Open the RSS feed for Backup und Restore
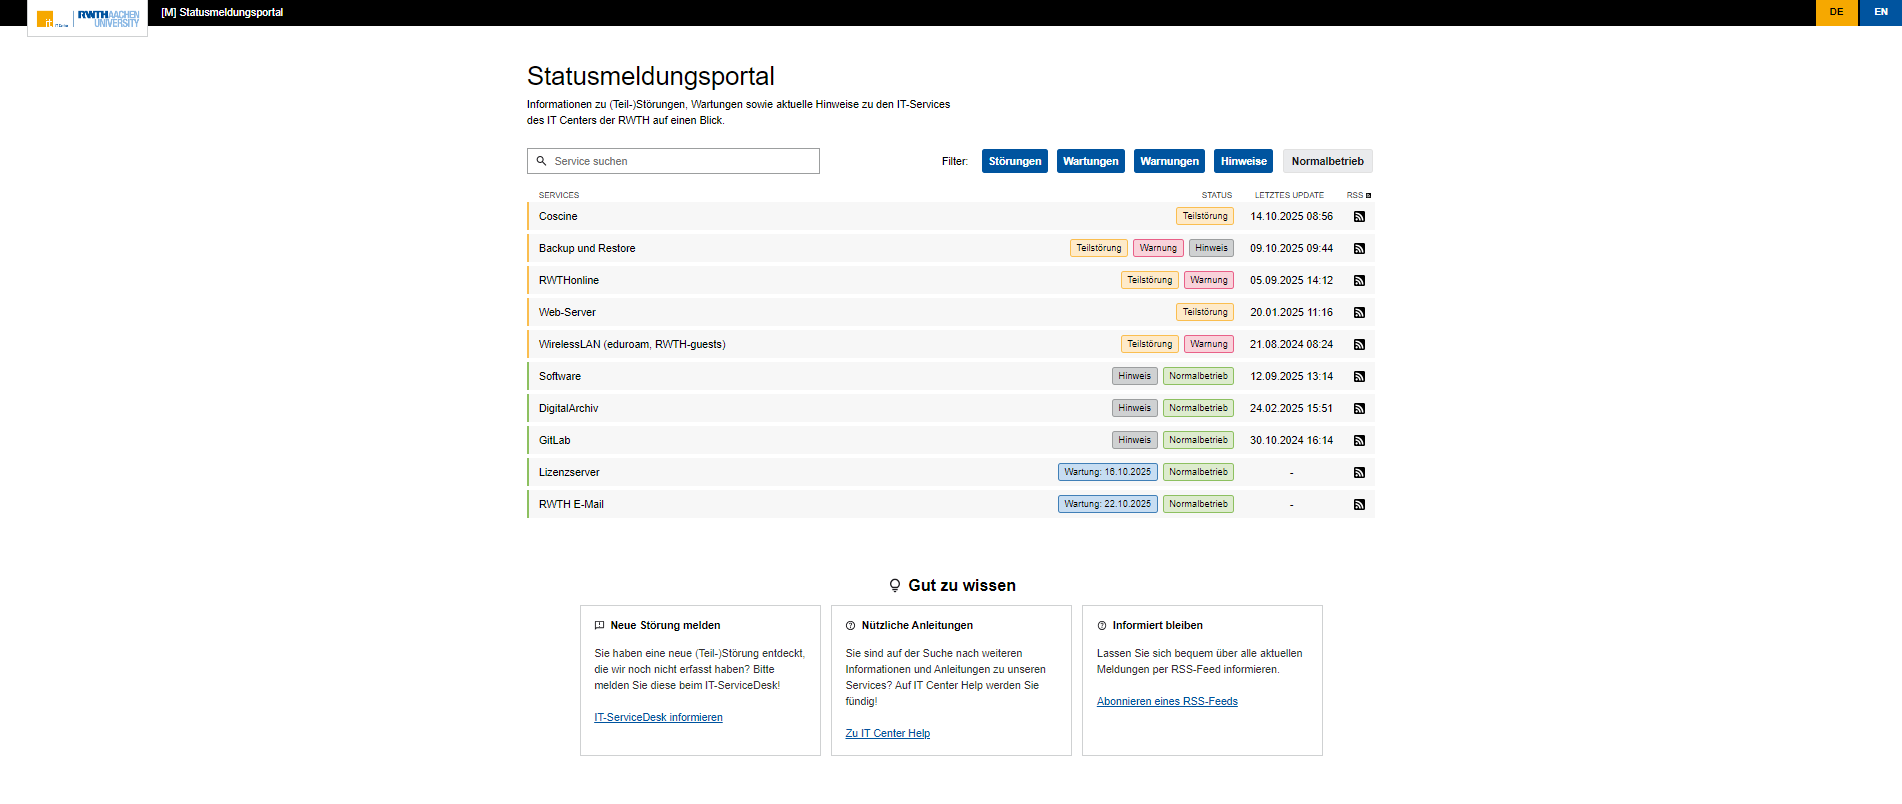Viewport: 1902px width, 804px height. [1359, 249]
